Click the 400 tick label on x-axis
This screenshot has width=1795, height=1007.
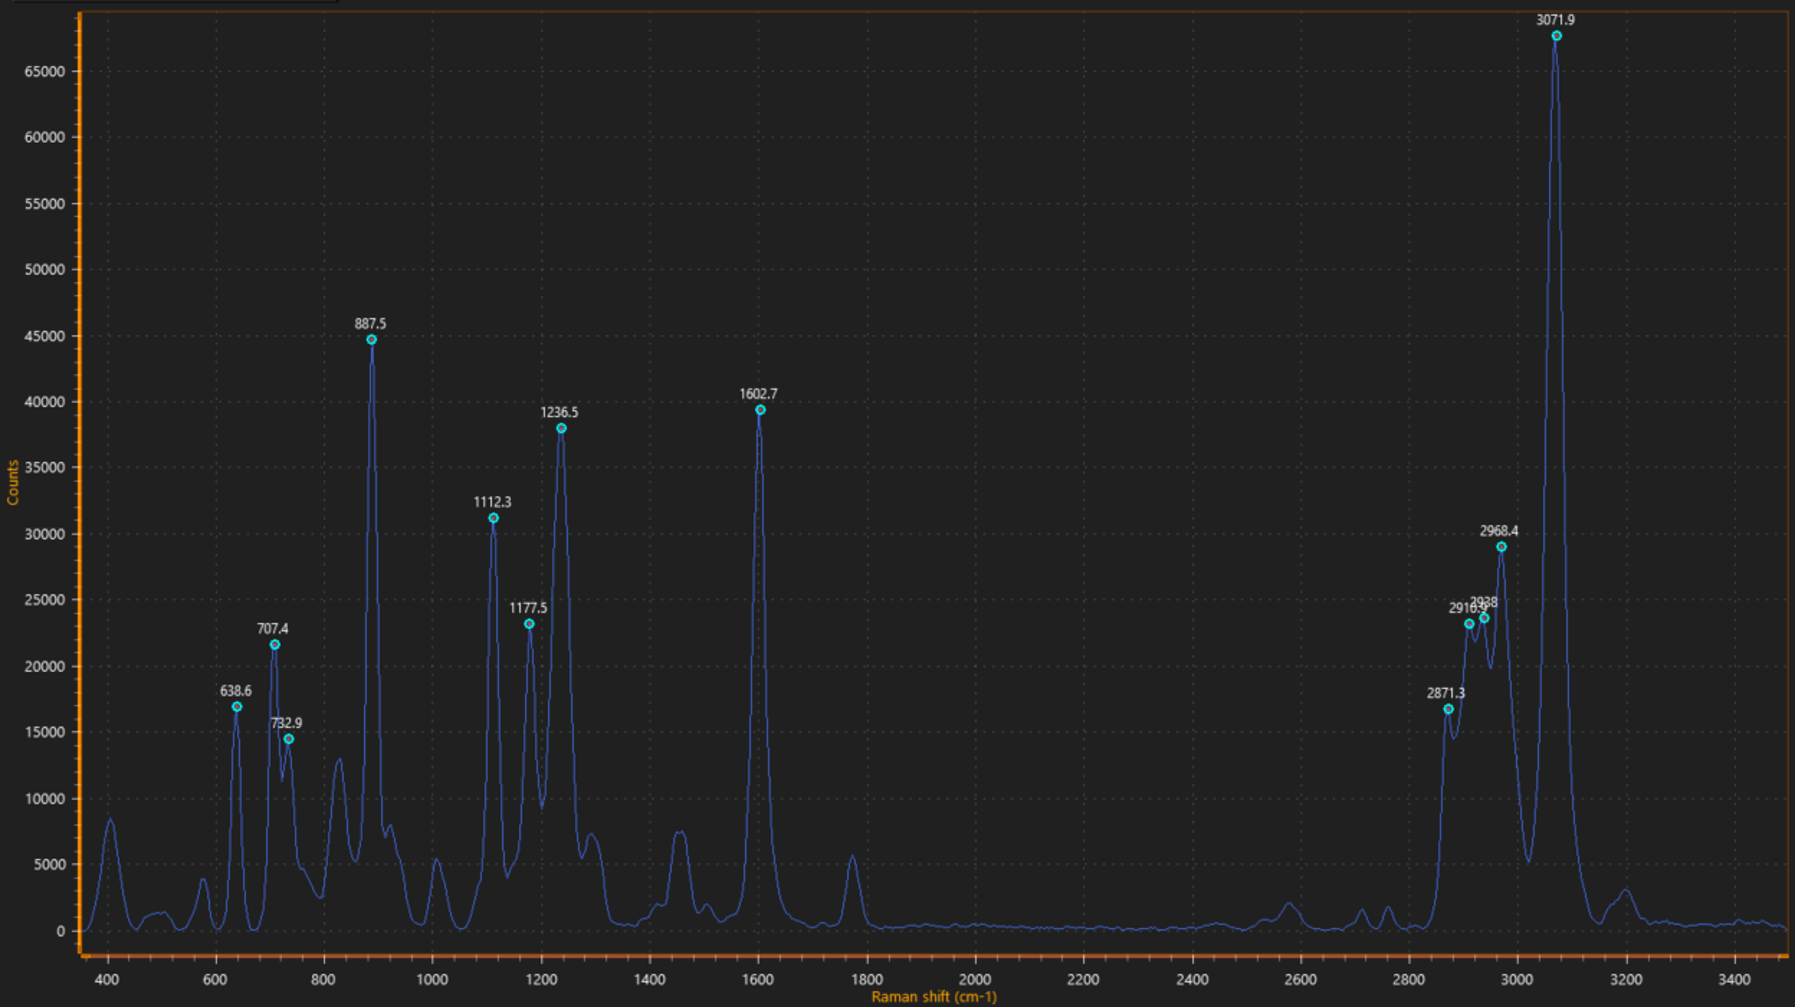(x=106, y=979)
